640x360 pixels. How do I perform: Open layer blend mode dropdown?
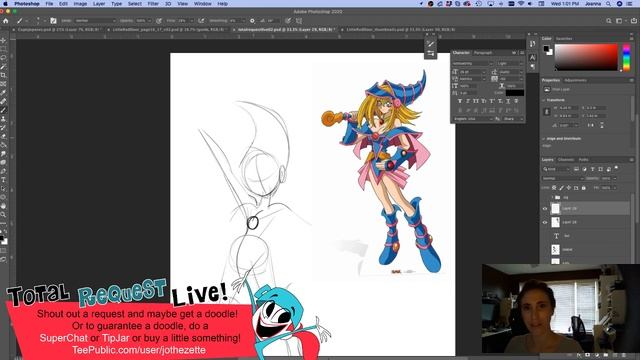coord(563,178)
